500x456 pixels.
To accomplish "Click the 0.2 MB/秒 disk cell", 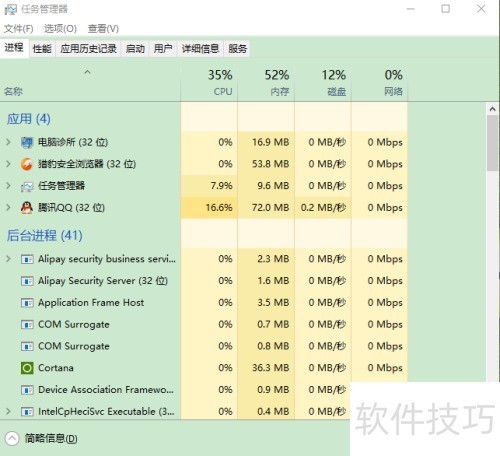I will click(x=323, y=208).
